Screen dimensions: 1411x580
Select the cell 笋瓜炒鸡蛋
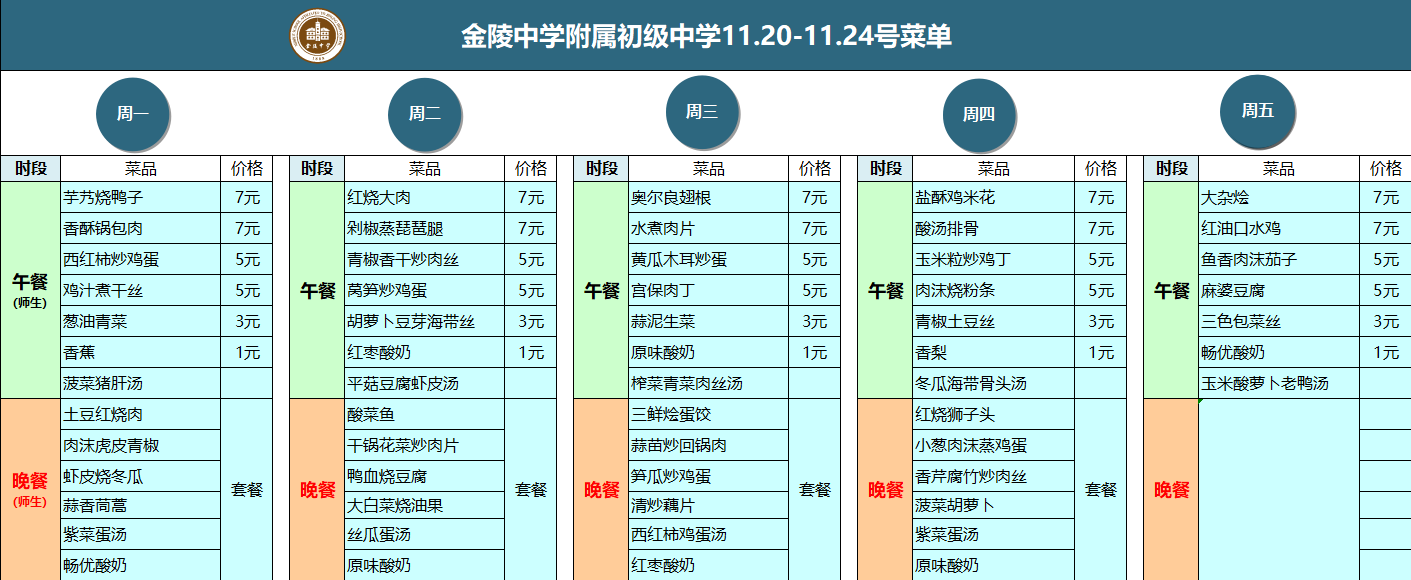pos(709,476)
